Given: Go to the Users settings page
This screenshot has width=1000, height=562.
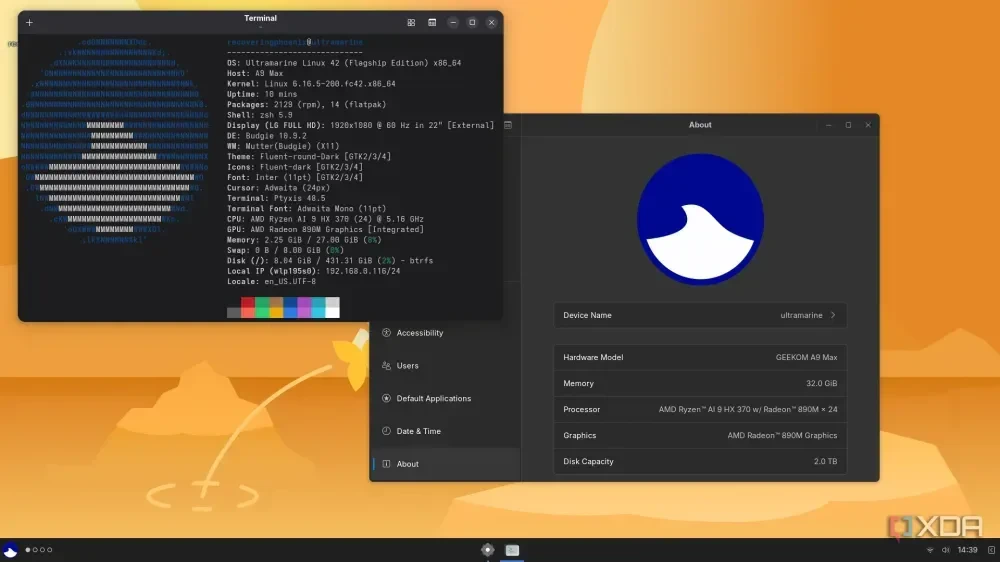Looking at the screenshot, I should click(x=445, y=366).
